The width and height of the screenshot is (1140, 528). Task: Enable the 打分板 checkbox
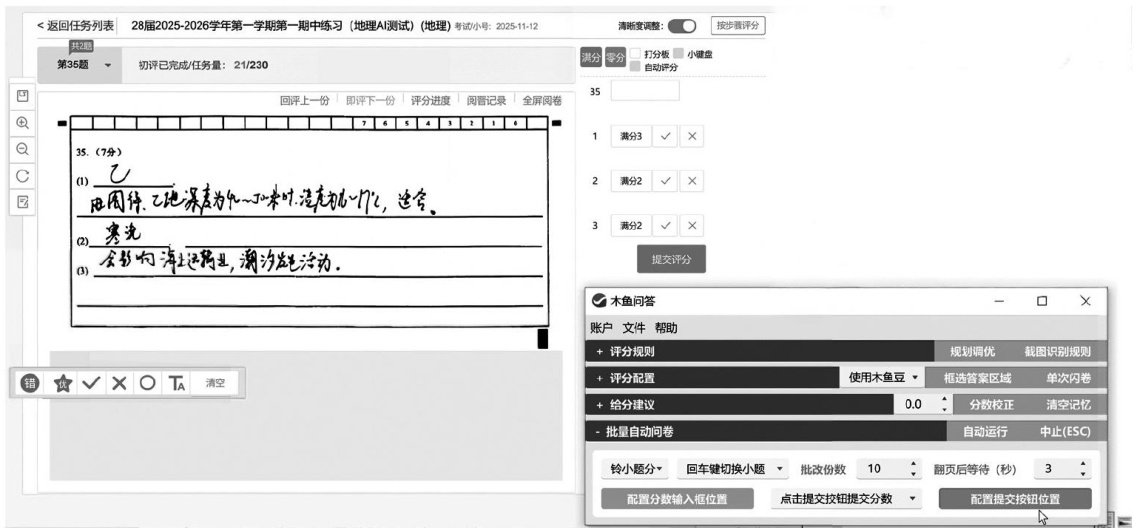(x=636, y=54)
